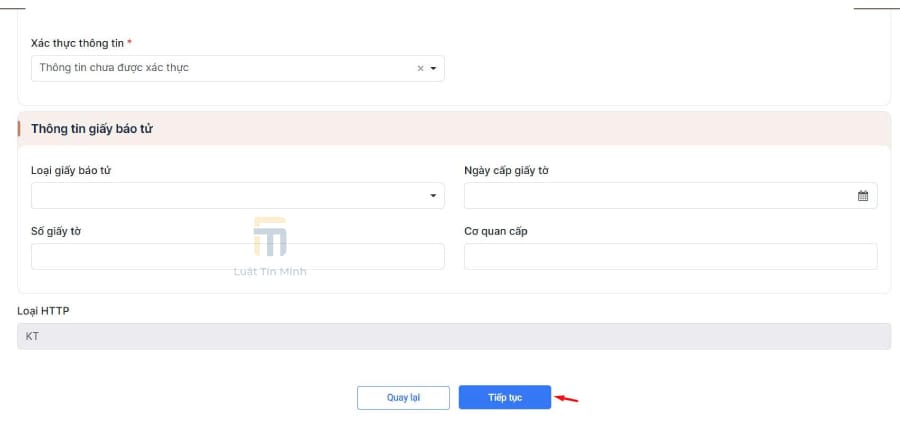The height and width of the screenshot is (423, 900).
Task: Click the red arrow beside Tiếp tục
Action: point(567,398)
